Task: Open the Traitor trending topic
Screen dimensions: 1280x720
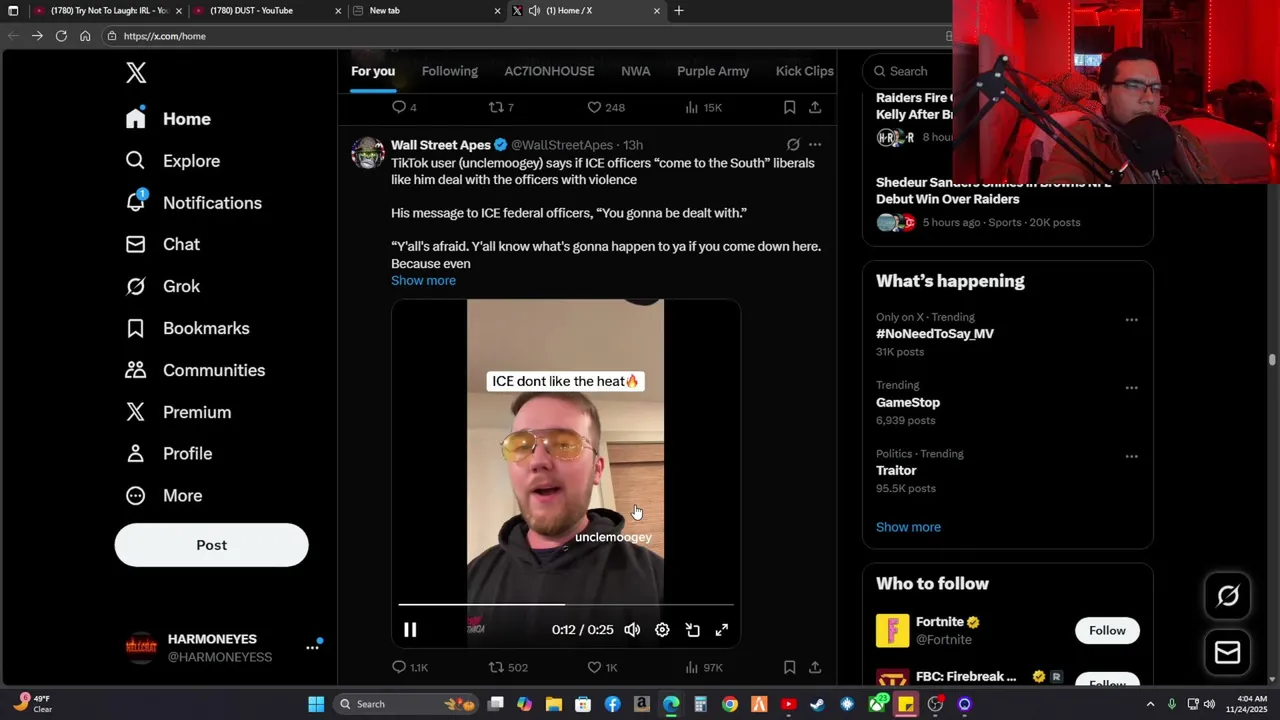Action: point(896,470)
